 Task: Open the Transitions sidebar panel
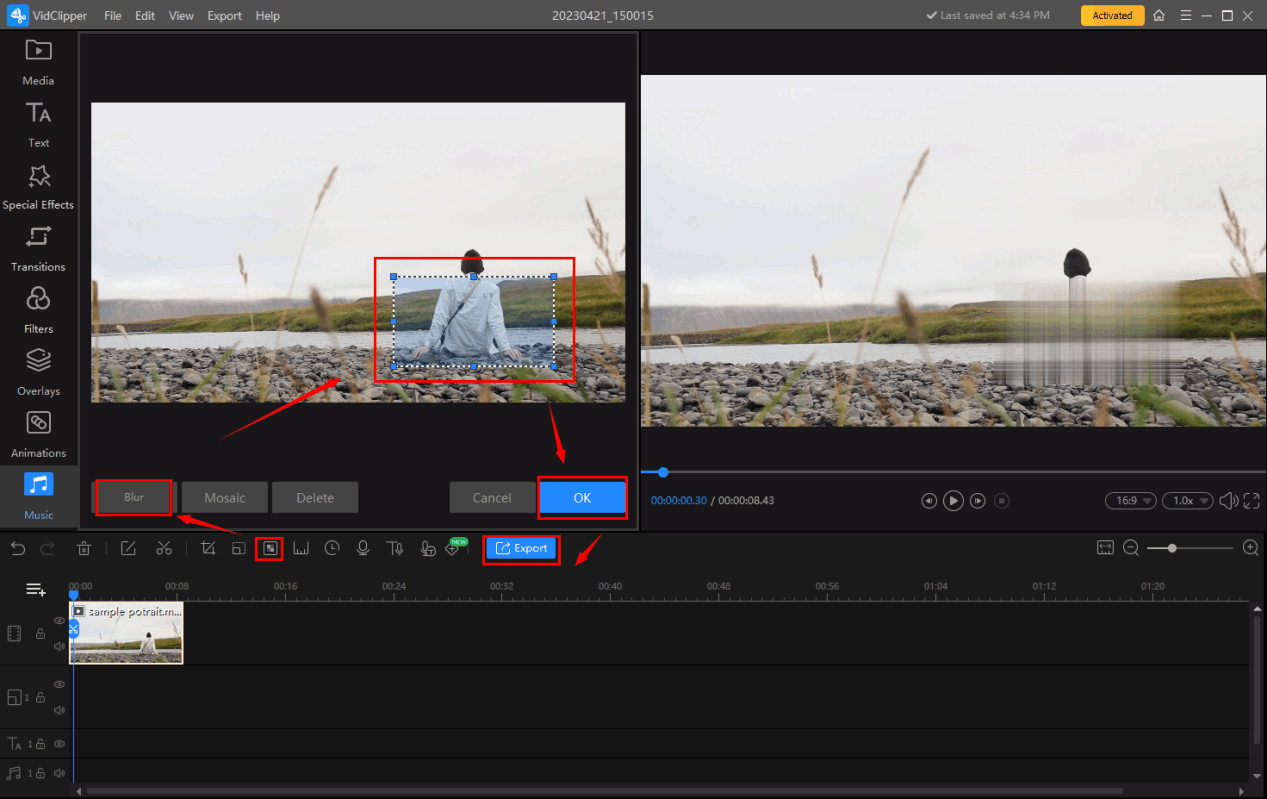(x=38, y=249)
